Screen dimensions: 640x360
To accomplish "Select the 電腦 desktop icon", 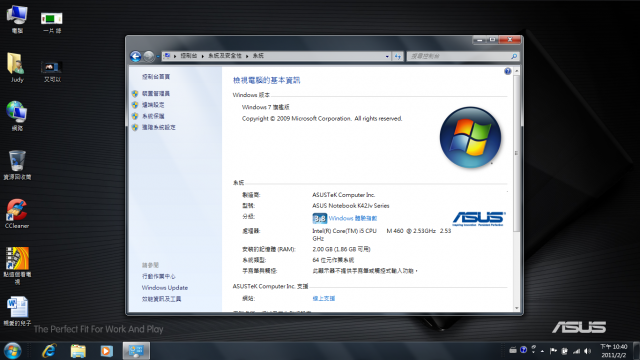I will pyautogui.click(x=17, y=19).
